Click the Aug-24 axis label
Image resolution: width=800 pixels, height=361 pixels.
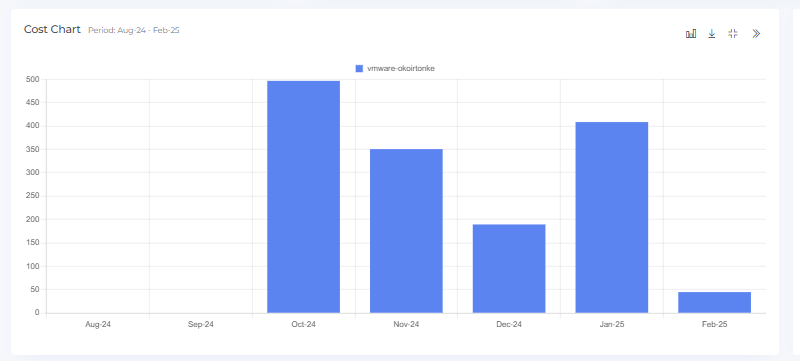(98, 324)
